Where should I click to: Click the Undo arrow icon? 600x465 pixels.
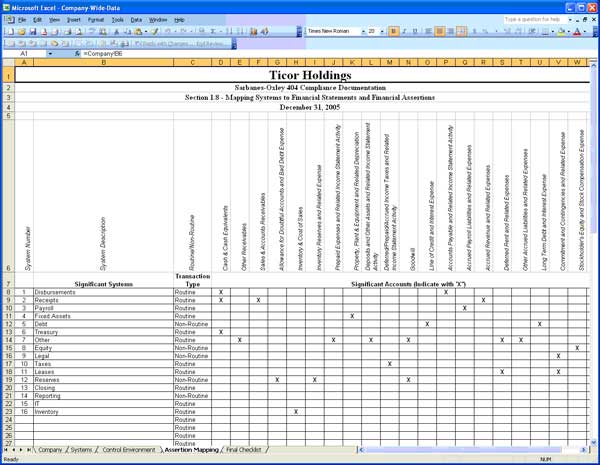[168, 31]
